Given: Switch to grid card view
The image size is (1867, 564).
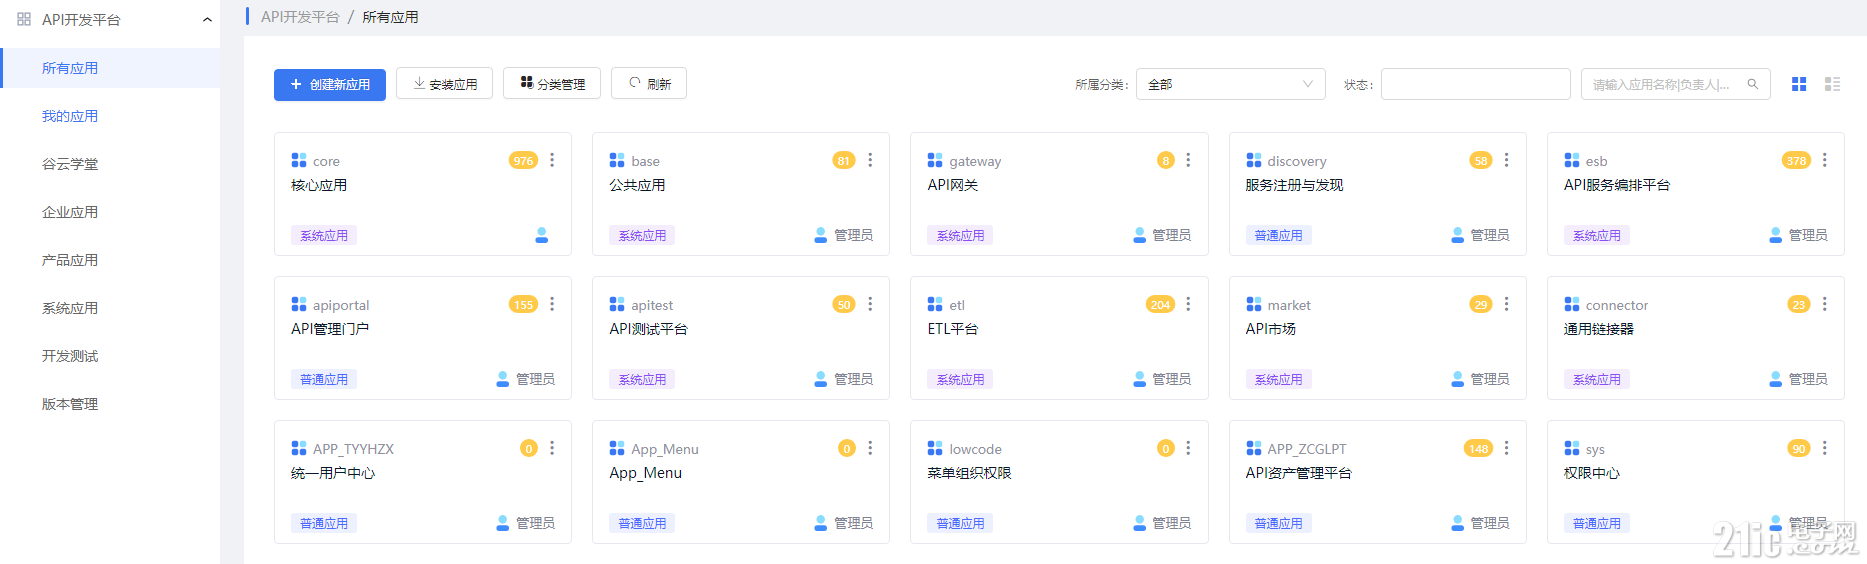Looking at the screenshot, I should (1799, 84).
